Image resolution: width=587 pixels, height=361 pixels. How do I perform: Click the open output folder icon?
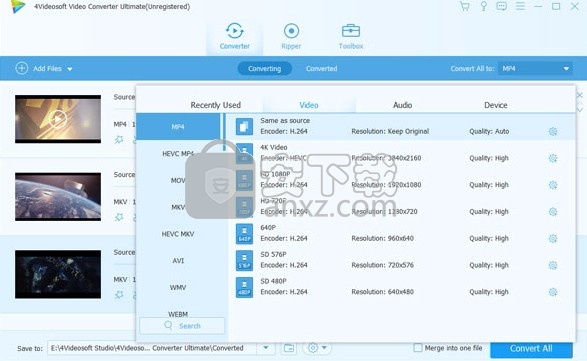tap(289, 348)
